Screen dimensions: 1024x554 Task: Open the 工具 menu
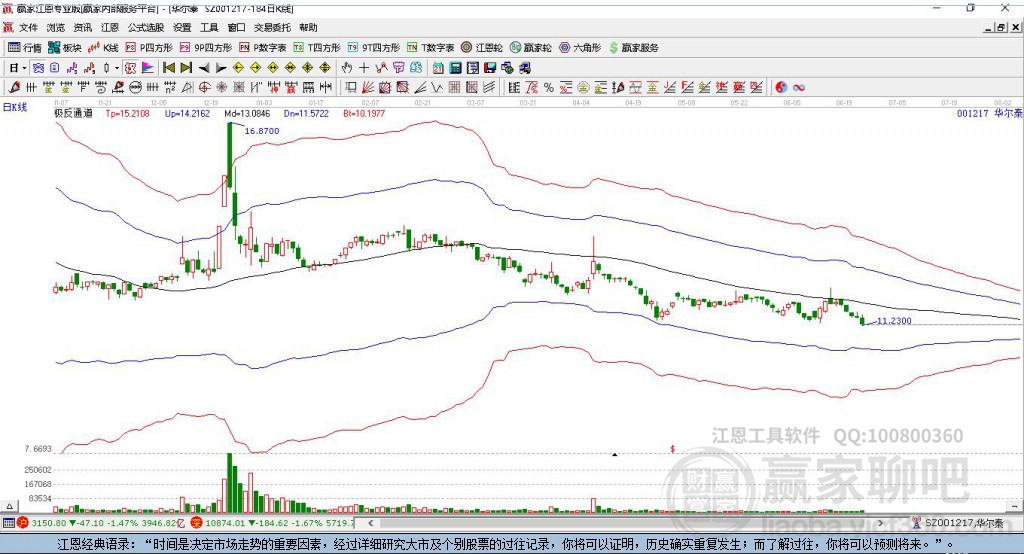pyautogui.click(x=209, y=27)
